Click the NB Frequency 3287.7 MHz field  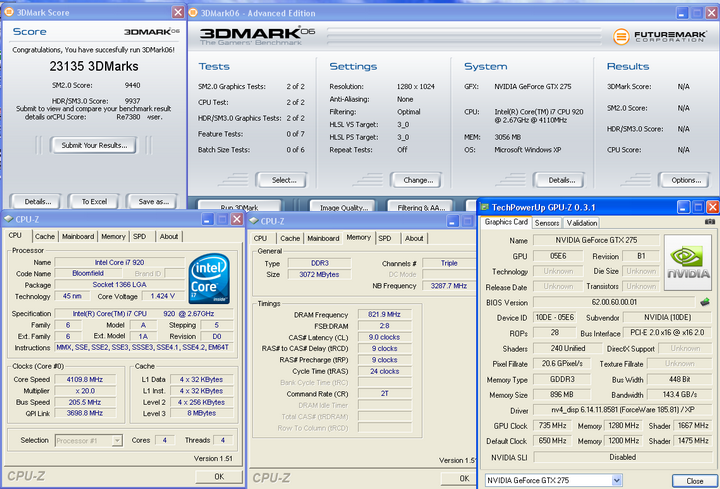[449, 286]
